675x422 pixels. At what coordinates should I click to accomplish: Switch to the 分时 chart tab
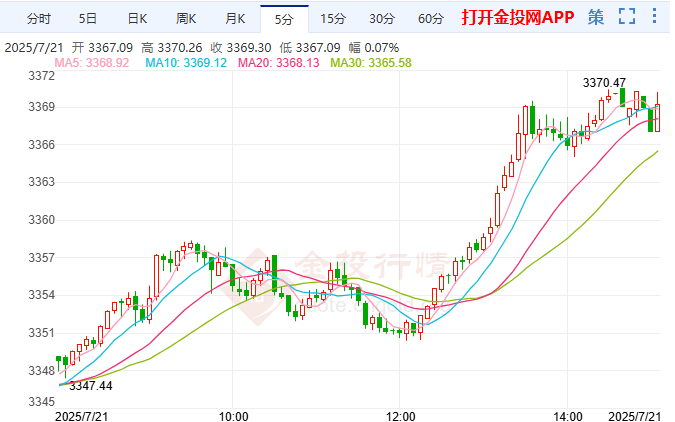[39, 19]
